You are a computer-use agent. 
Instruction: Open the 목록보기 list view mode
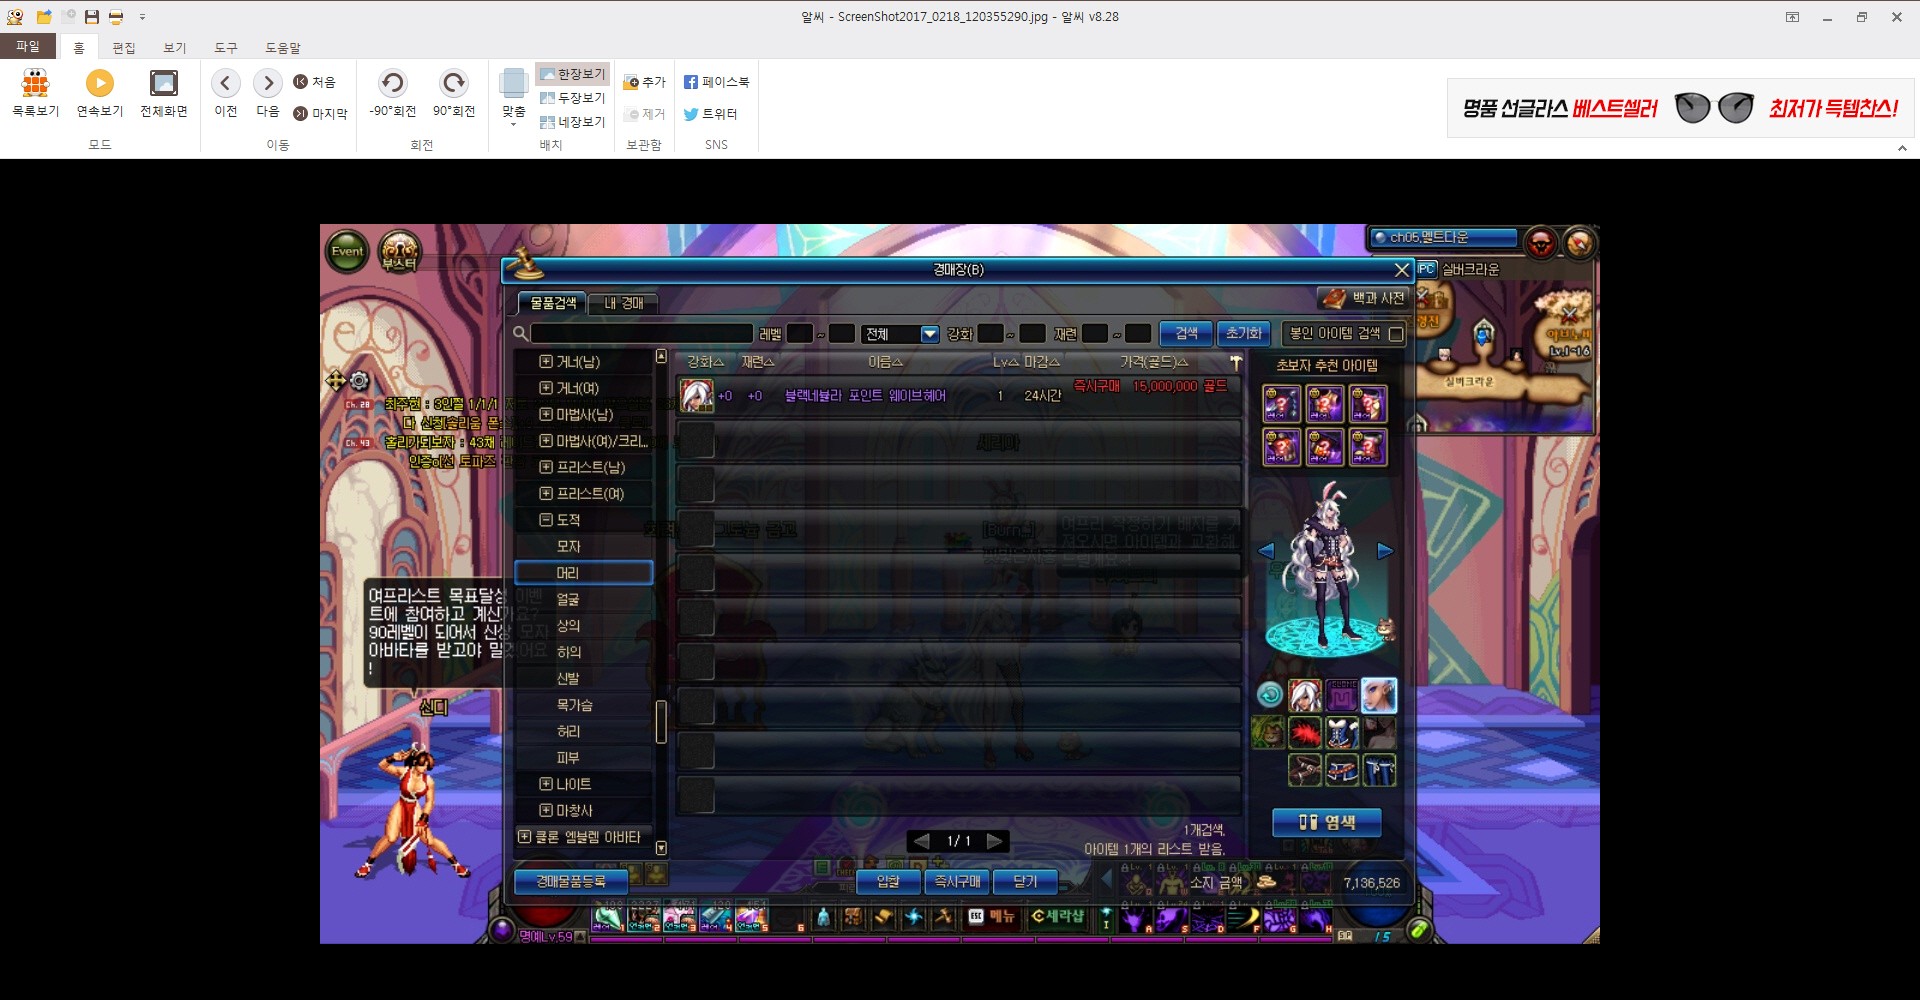click(x=35, y=94)
